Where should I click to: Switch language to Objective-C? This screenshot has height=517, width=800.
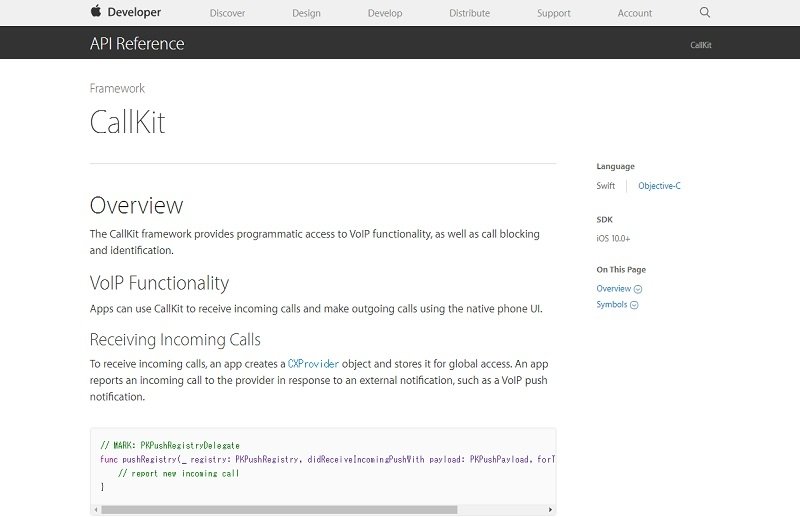659,186
